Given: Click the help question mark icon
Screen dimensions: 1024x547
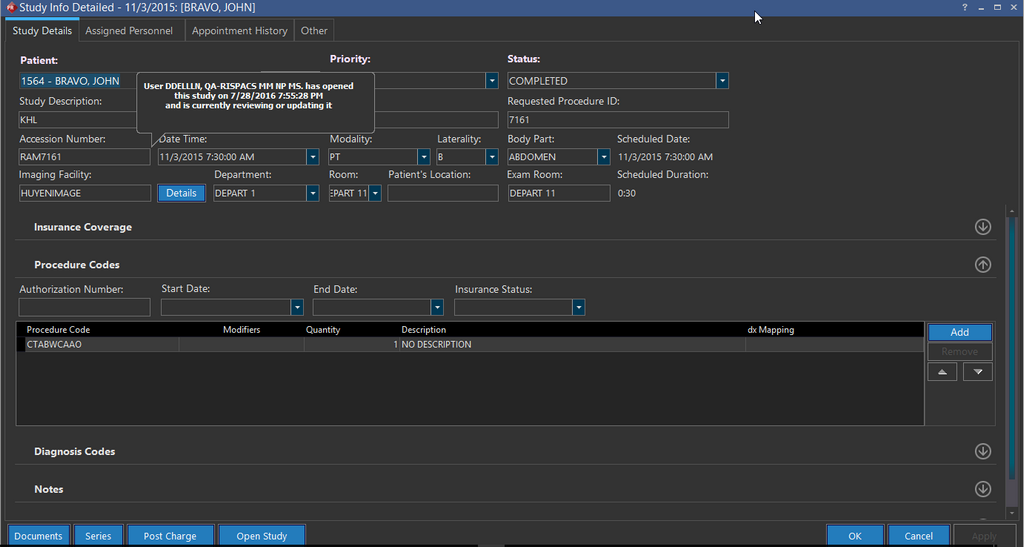Looking at the screenshot, I should coord(964,7).
